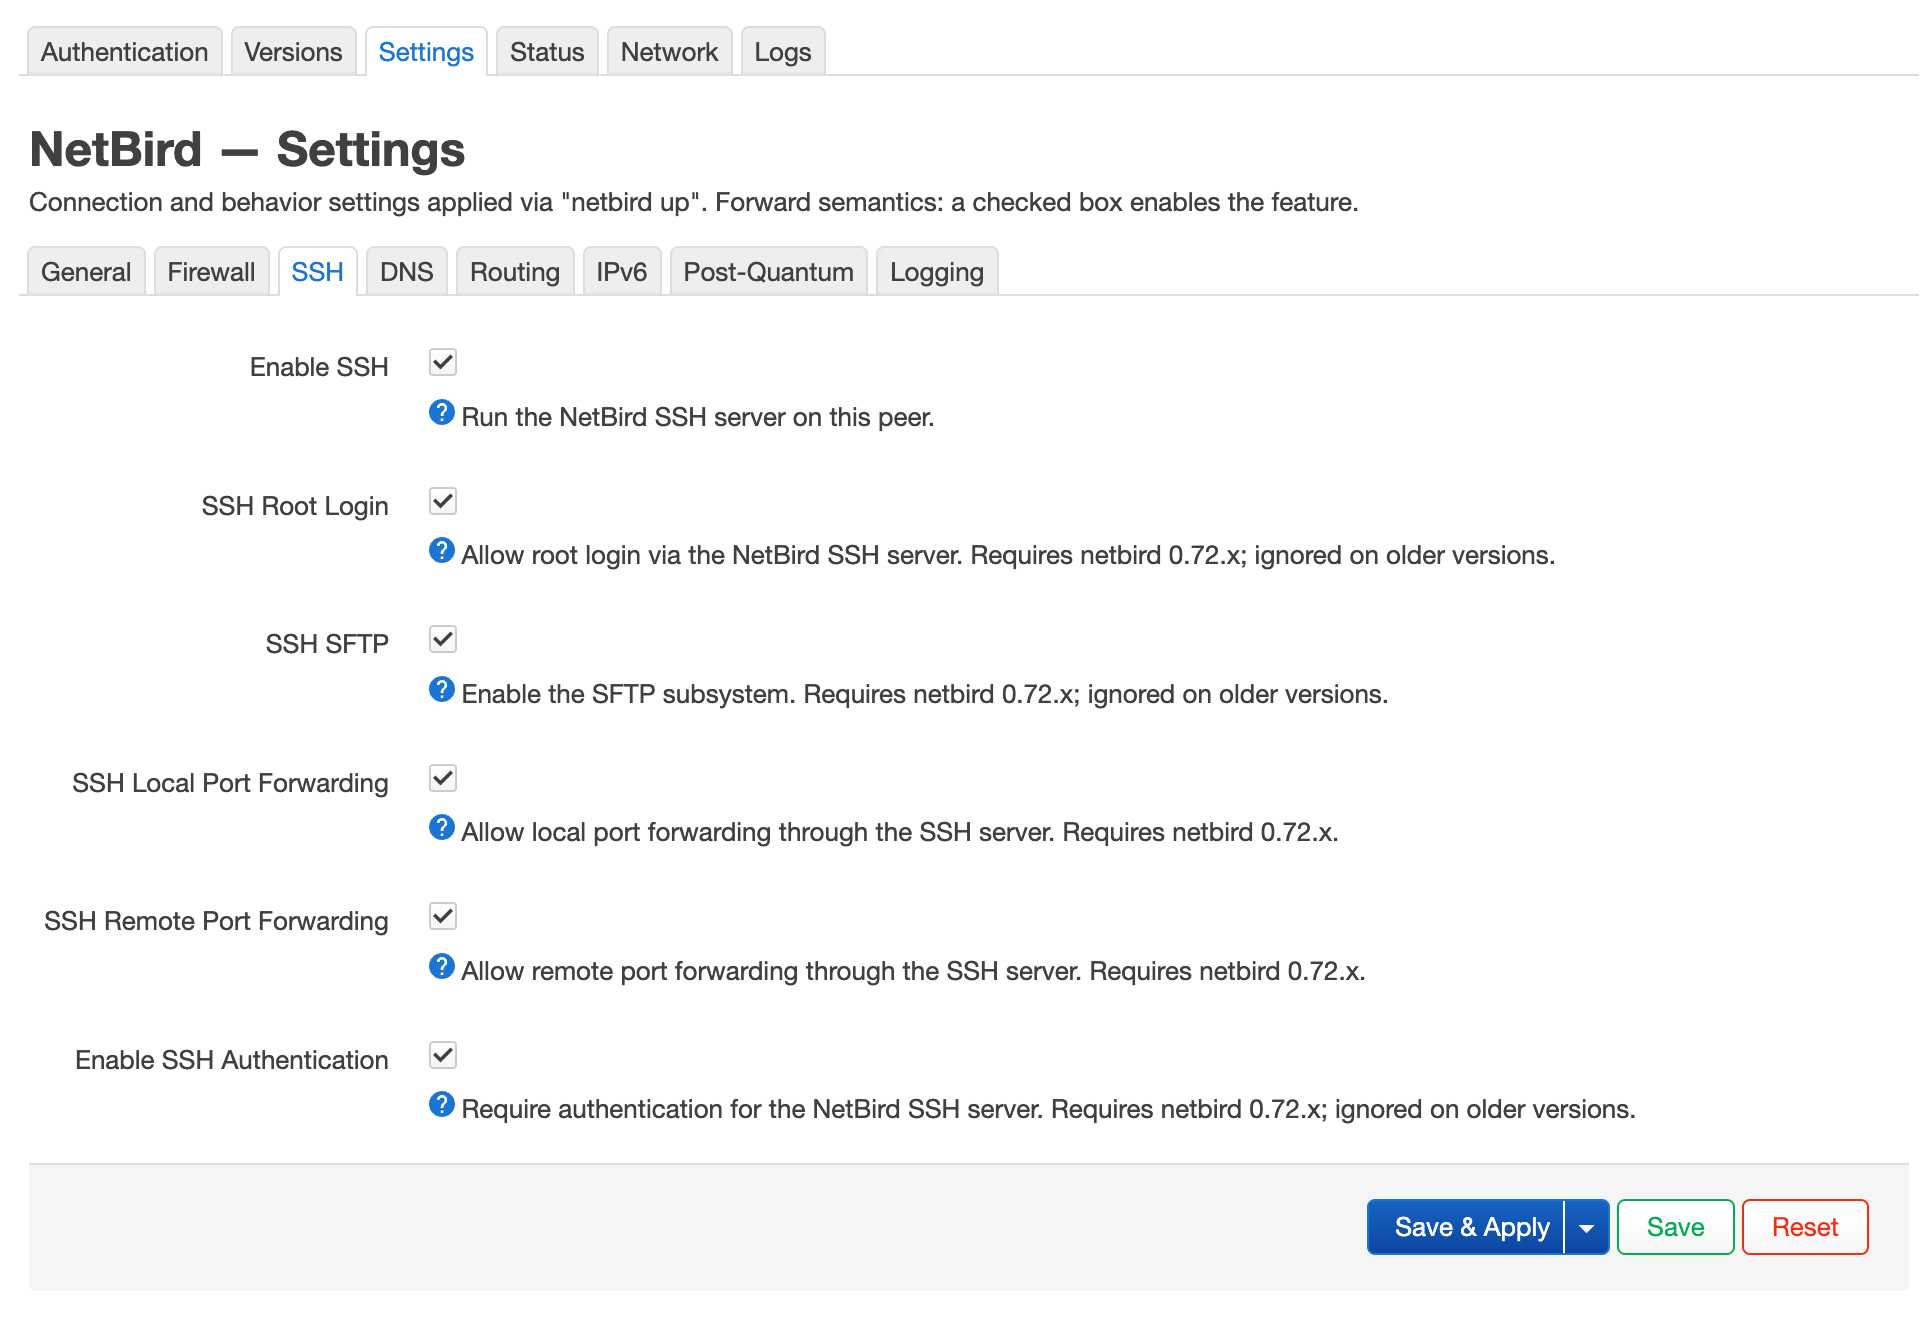
Task: Toggle SSH Local Port Forwarding checkbox
Action: (443, 778)
